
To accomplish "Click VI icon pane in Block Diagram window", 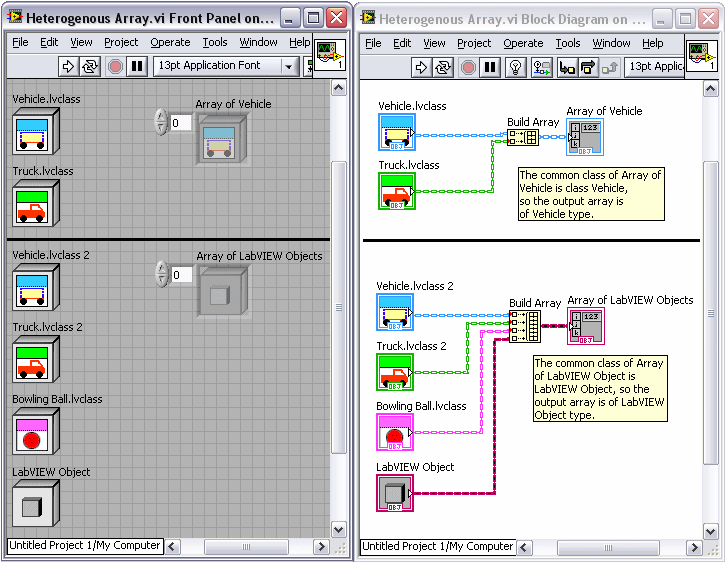I will tap(702, 56).
